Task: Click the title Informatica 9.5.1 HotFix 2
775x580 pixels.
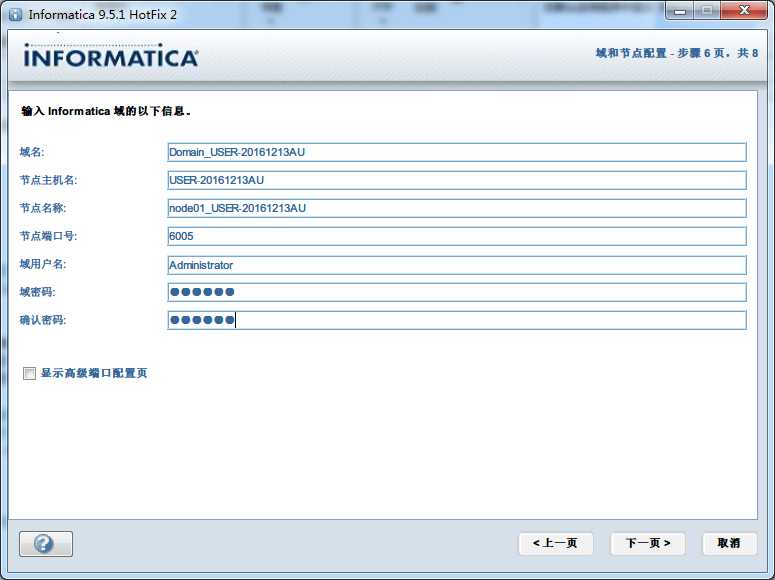Action: (103, 15)
